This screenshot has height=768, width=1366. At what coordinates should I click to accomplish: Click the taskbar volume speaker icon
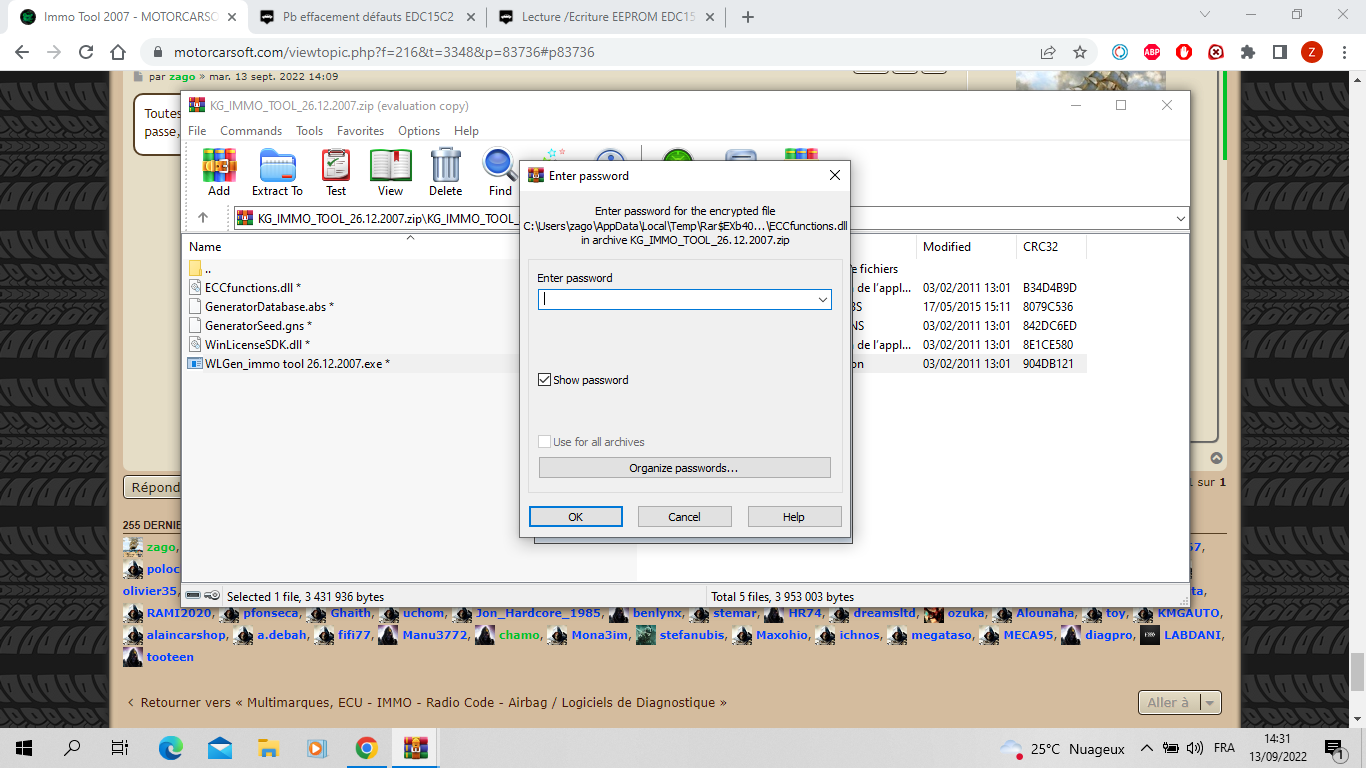(1194, 748)
